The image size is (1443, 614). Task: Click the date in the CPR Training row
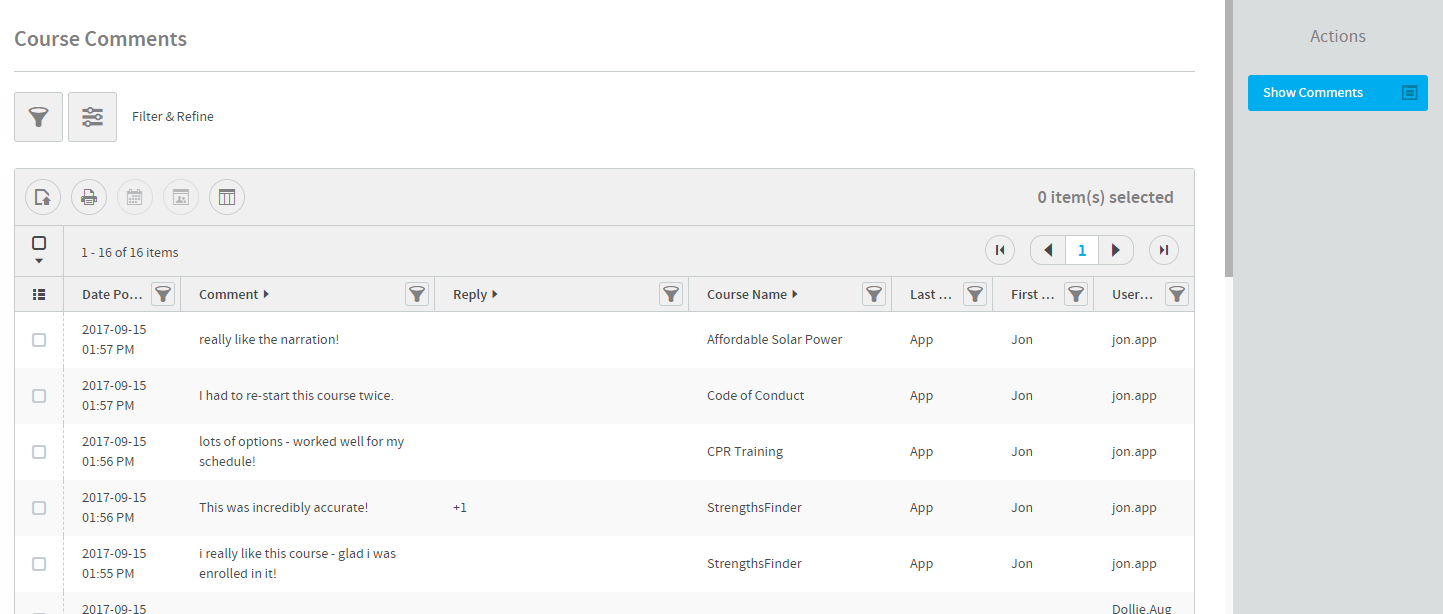[114, 452]
